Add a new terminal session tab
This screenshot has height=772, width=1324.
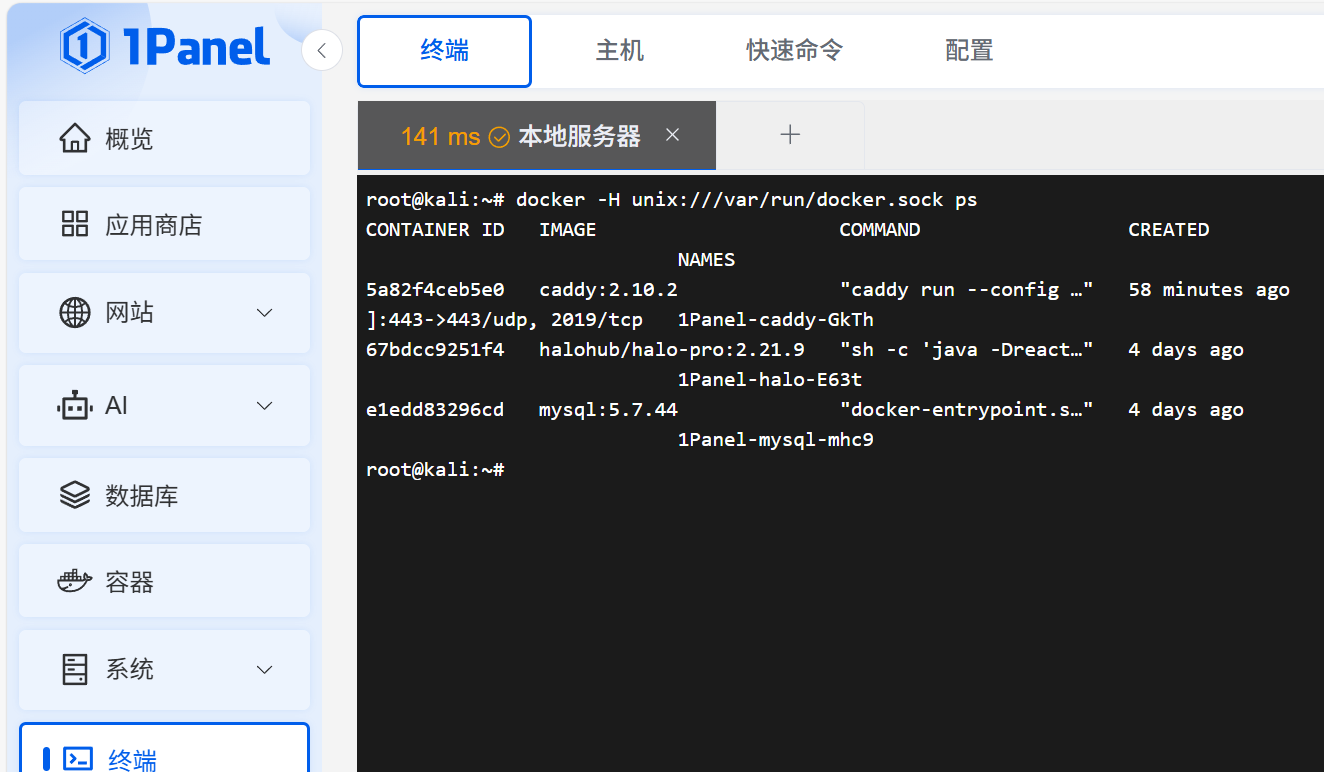[x=790, y=135]
